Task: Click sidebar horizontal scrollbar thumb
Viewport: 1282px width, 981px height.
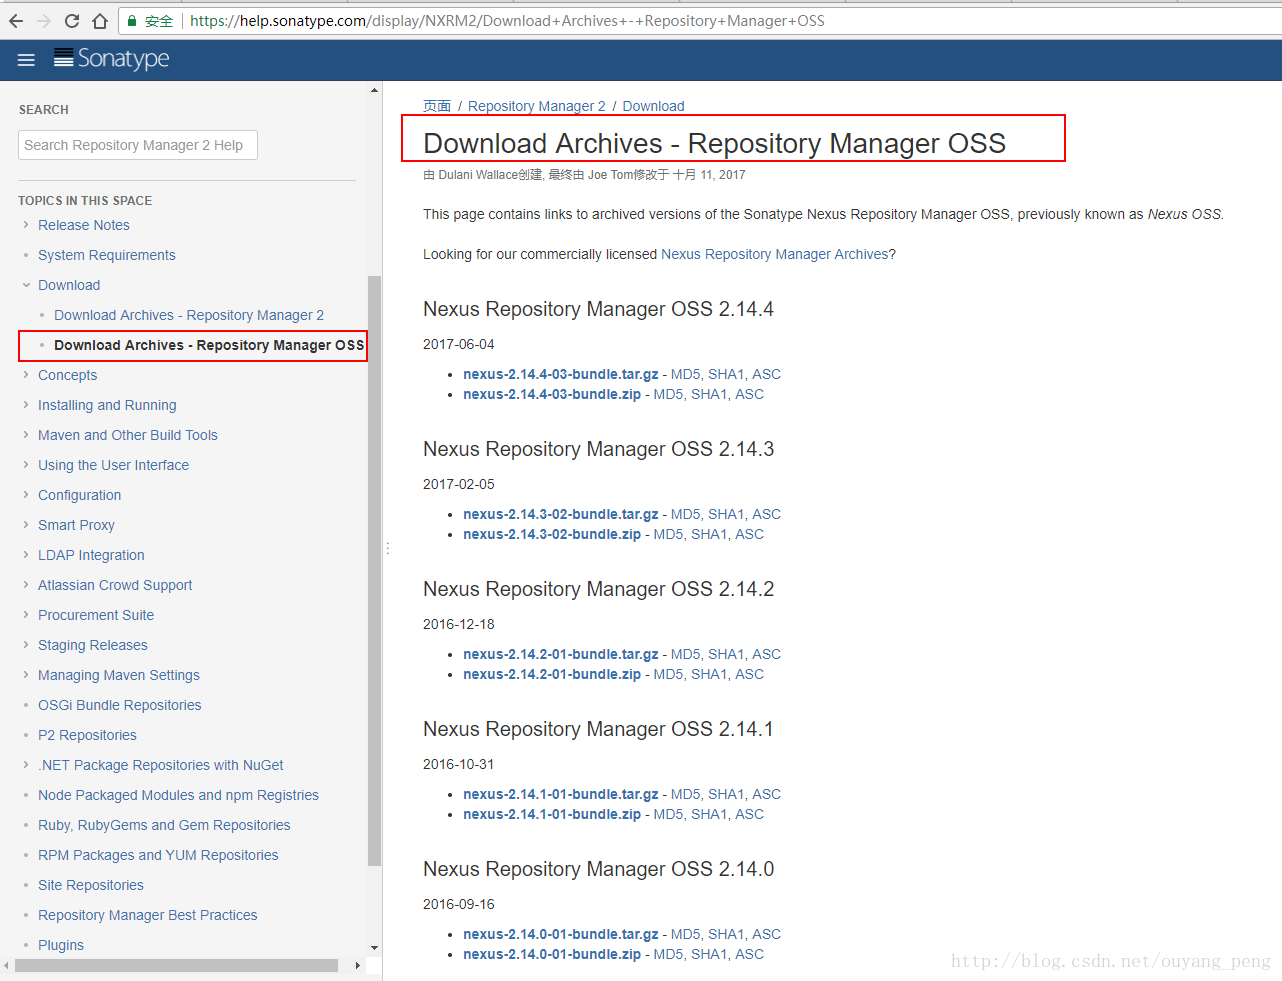Action: 176,966
